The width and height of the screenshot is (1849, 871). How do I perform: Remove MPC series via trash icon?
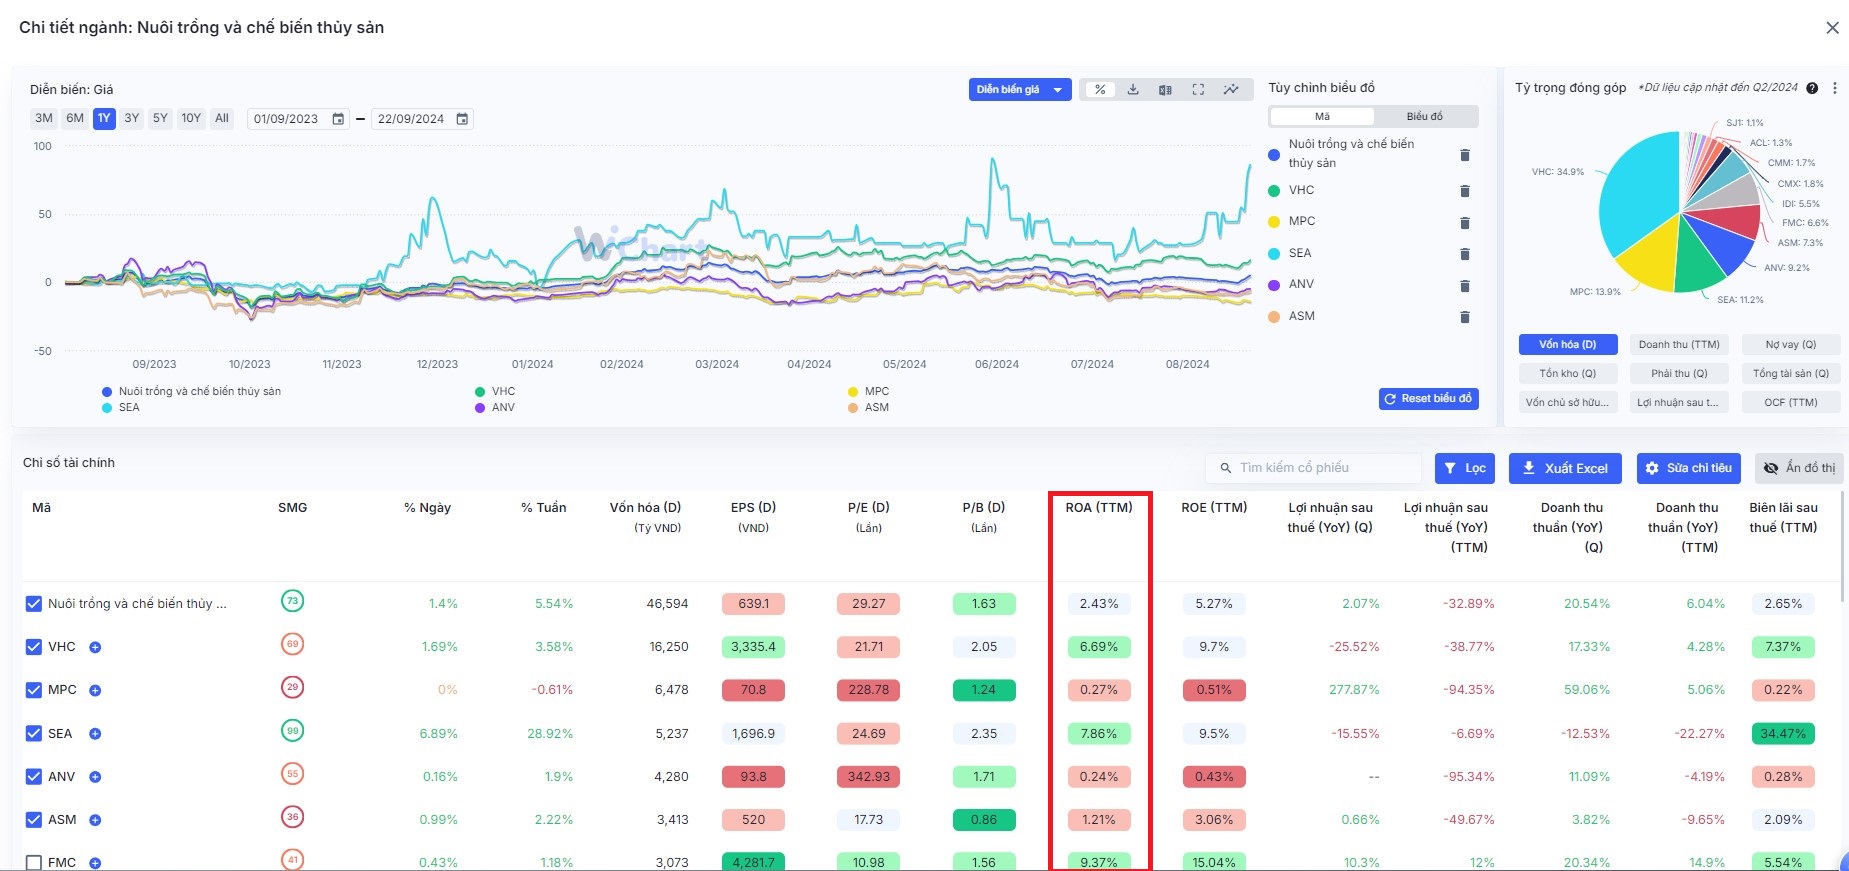(1465, 223)
